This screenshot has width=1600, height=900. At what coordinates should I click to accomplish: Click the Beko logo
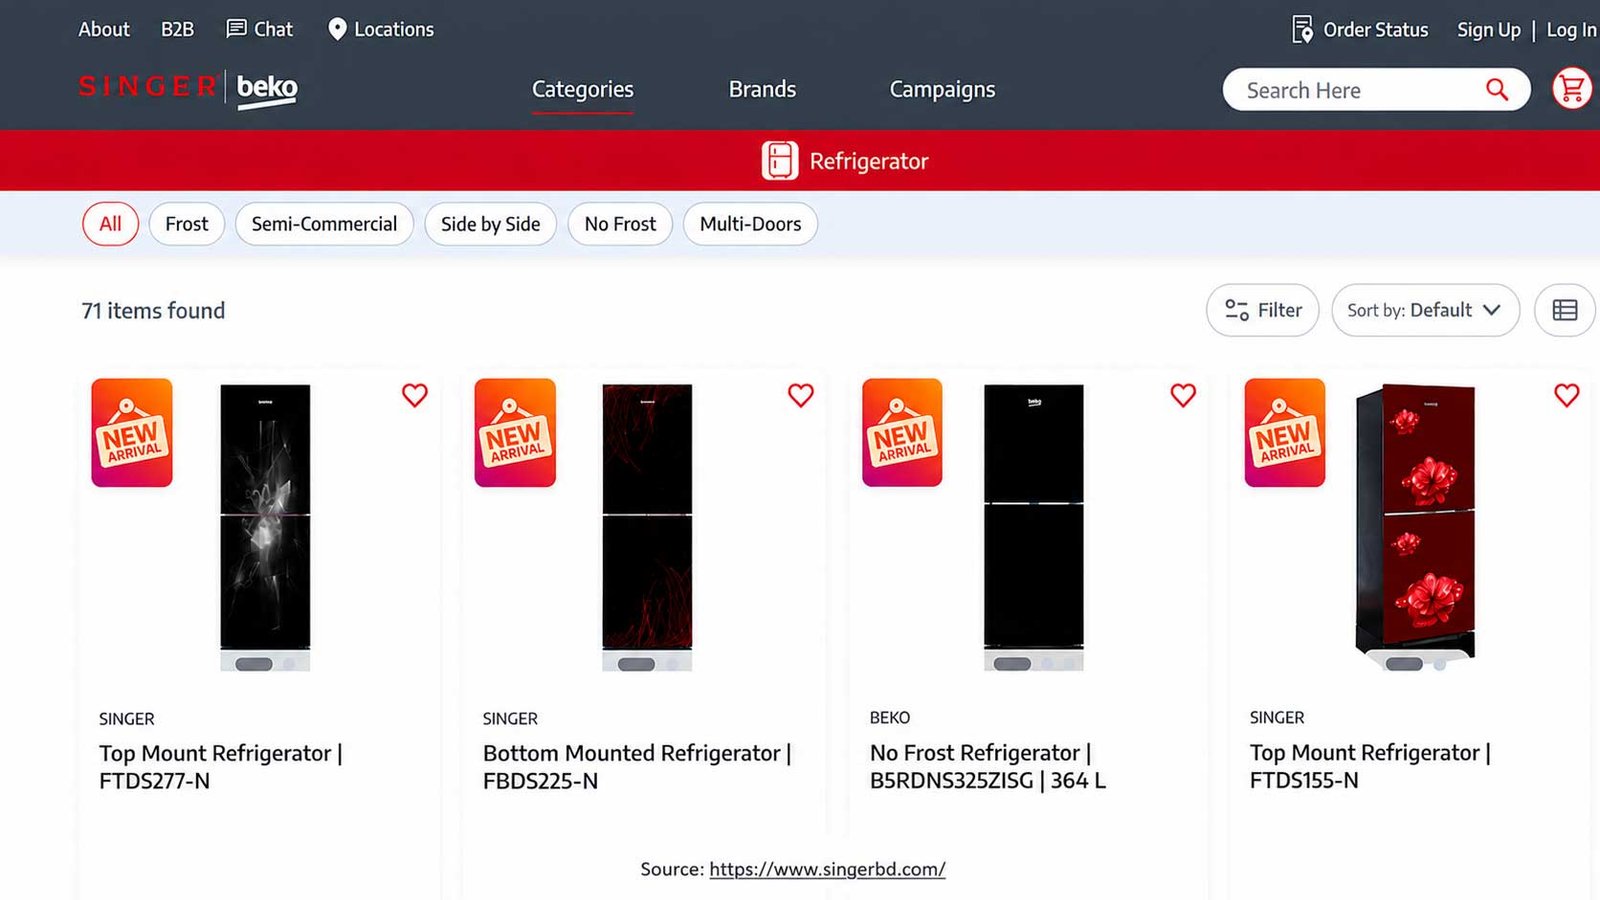pyautogui.click(x=267, y=90)
